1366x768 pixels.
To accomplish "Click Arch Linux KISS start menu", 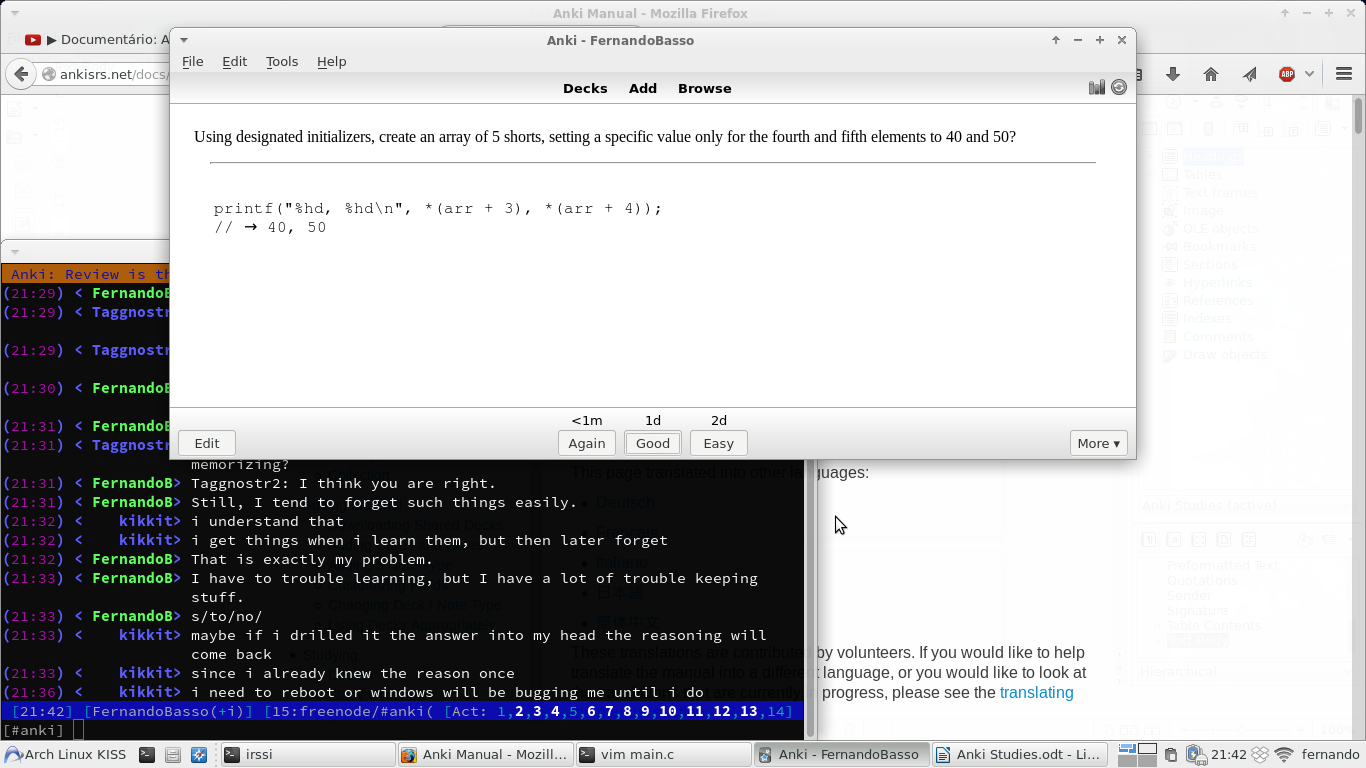I will pyautogui.click(x=66, y=755).
